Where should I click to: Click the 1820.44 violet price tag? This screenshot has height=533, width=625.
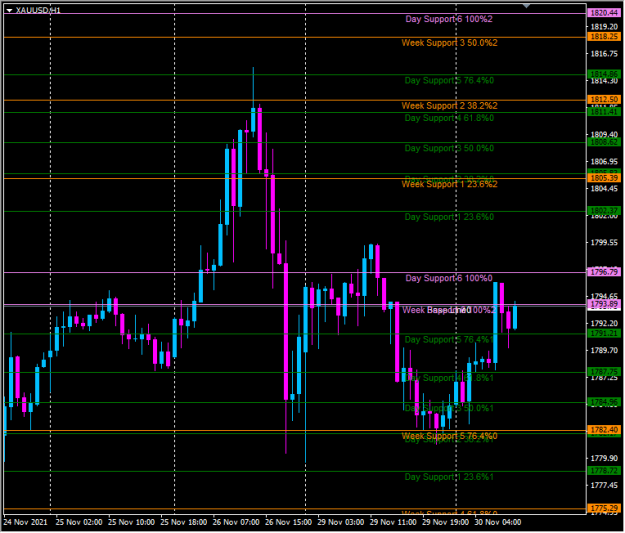click(x=604, y=13)
